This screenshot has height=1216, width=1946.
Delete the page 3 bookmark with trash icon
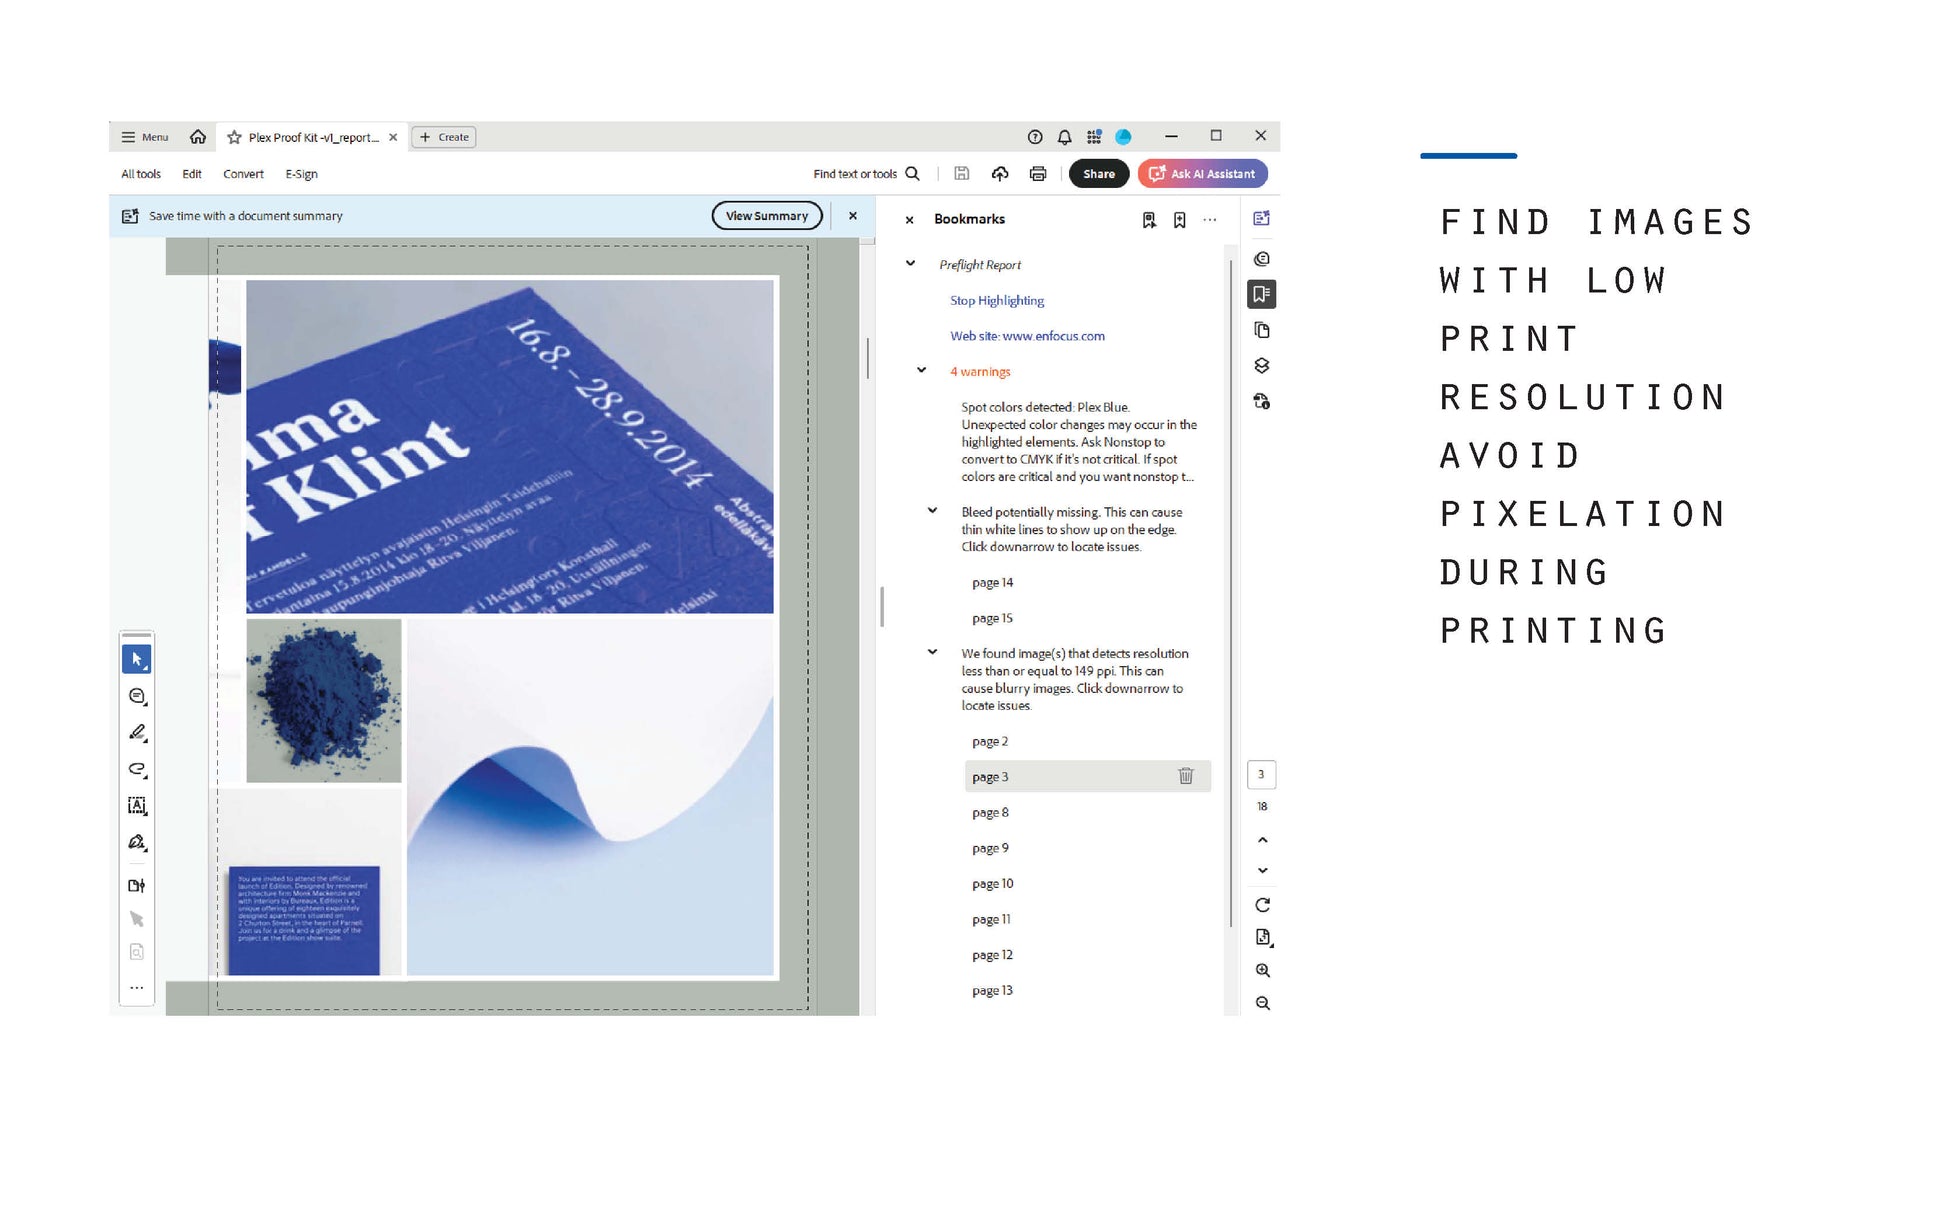pyautogui.click(x=1186, y=776)
